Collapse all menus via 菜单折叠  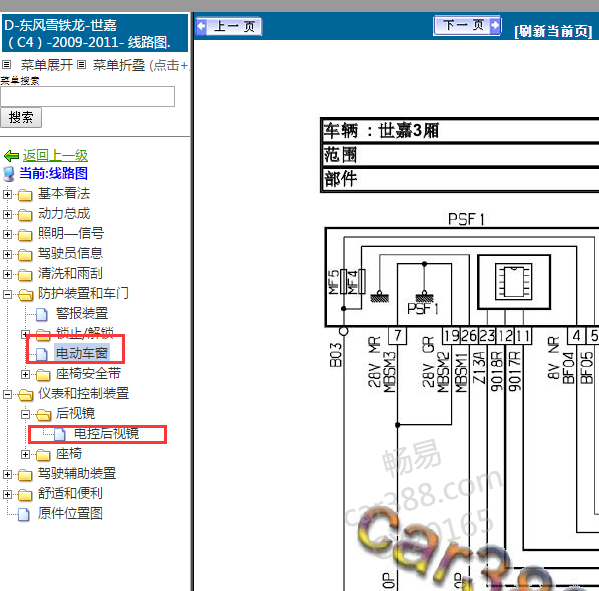pyautogui.click(x=119, y=65)
